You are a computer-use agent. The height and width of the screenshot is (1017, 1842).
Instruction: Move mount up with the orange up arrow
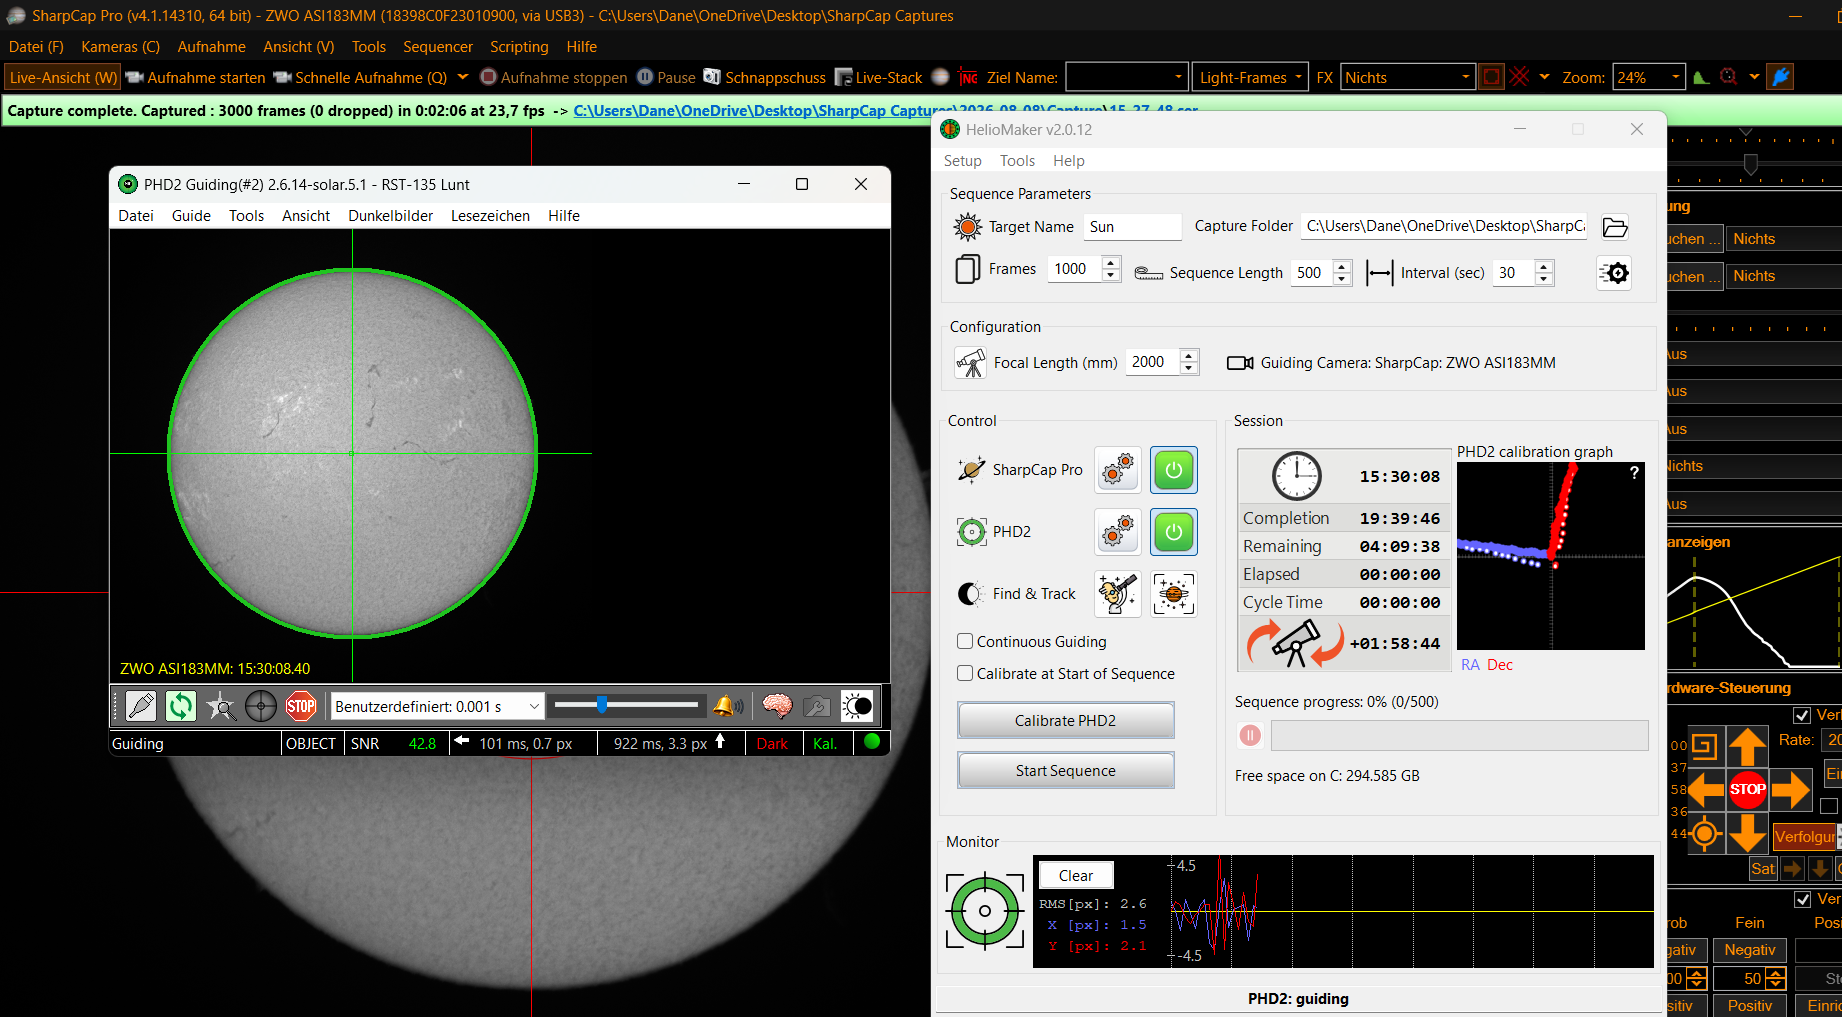(x=1748, y=747)
